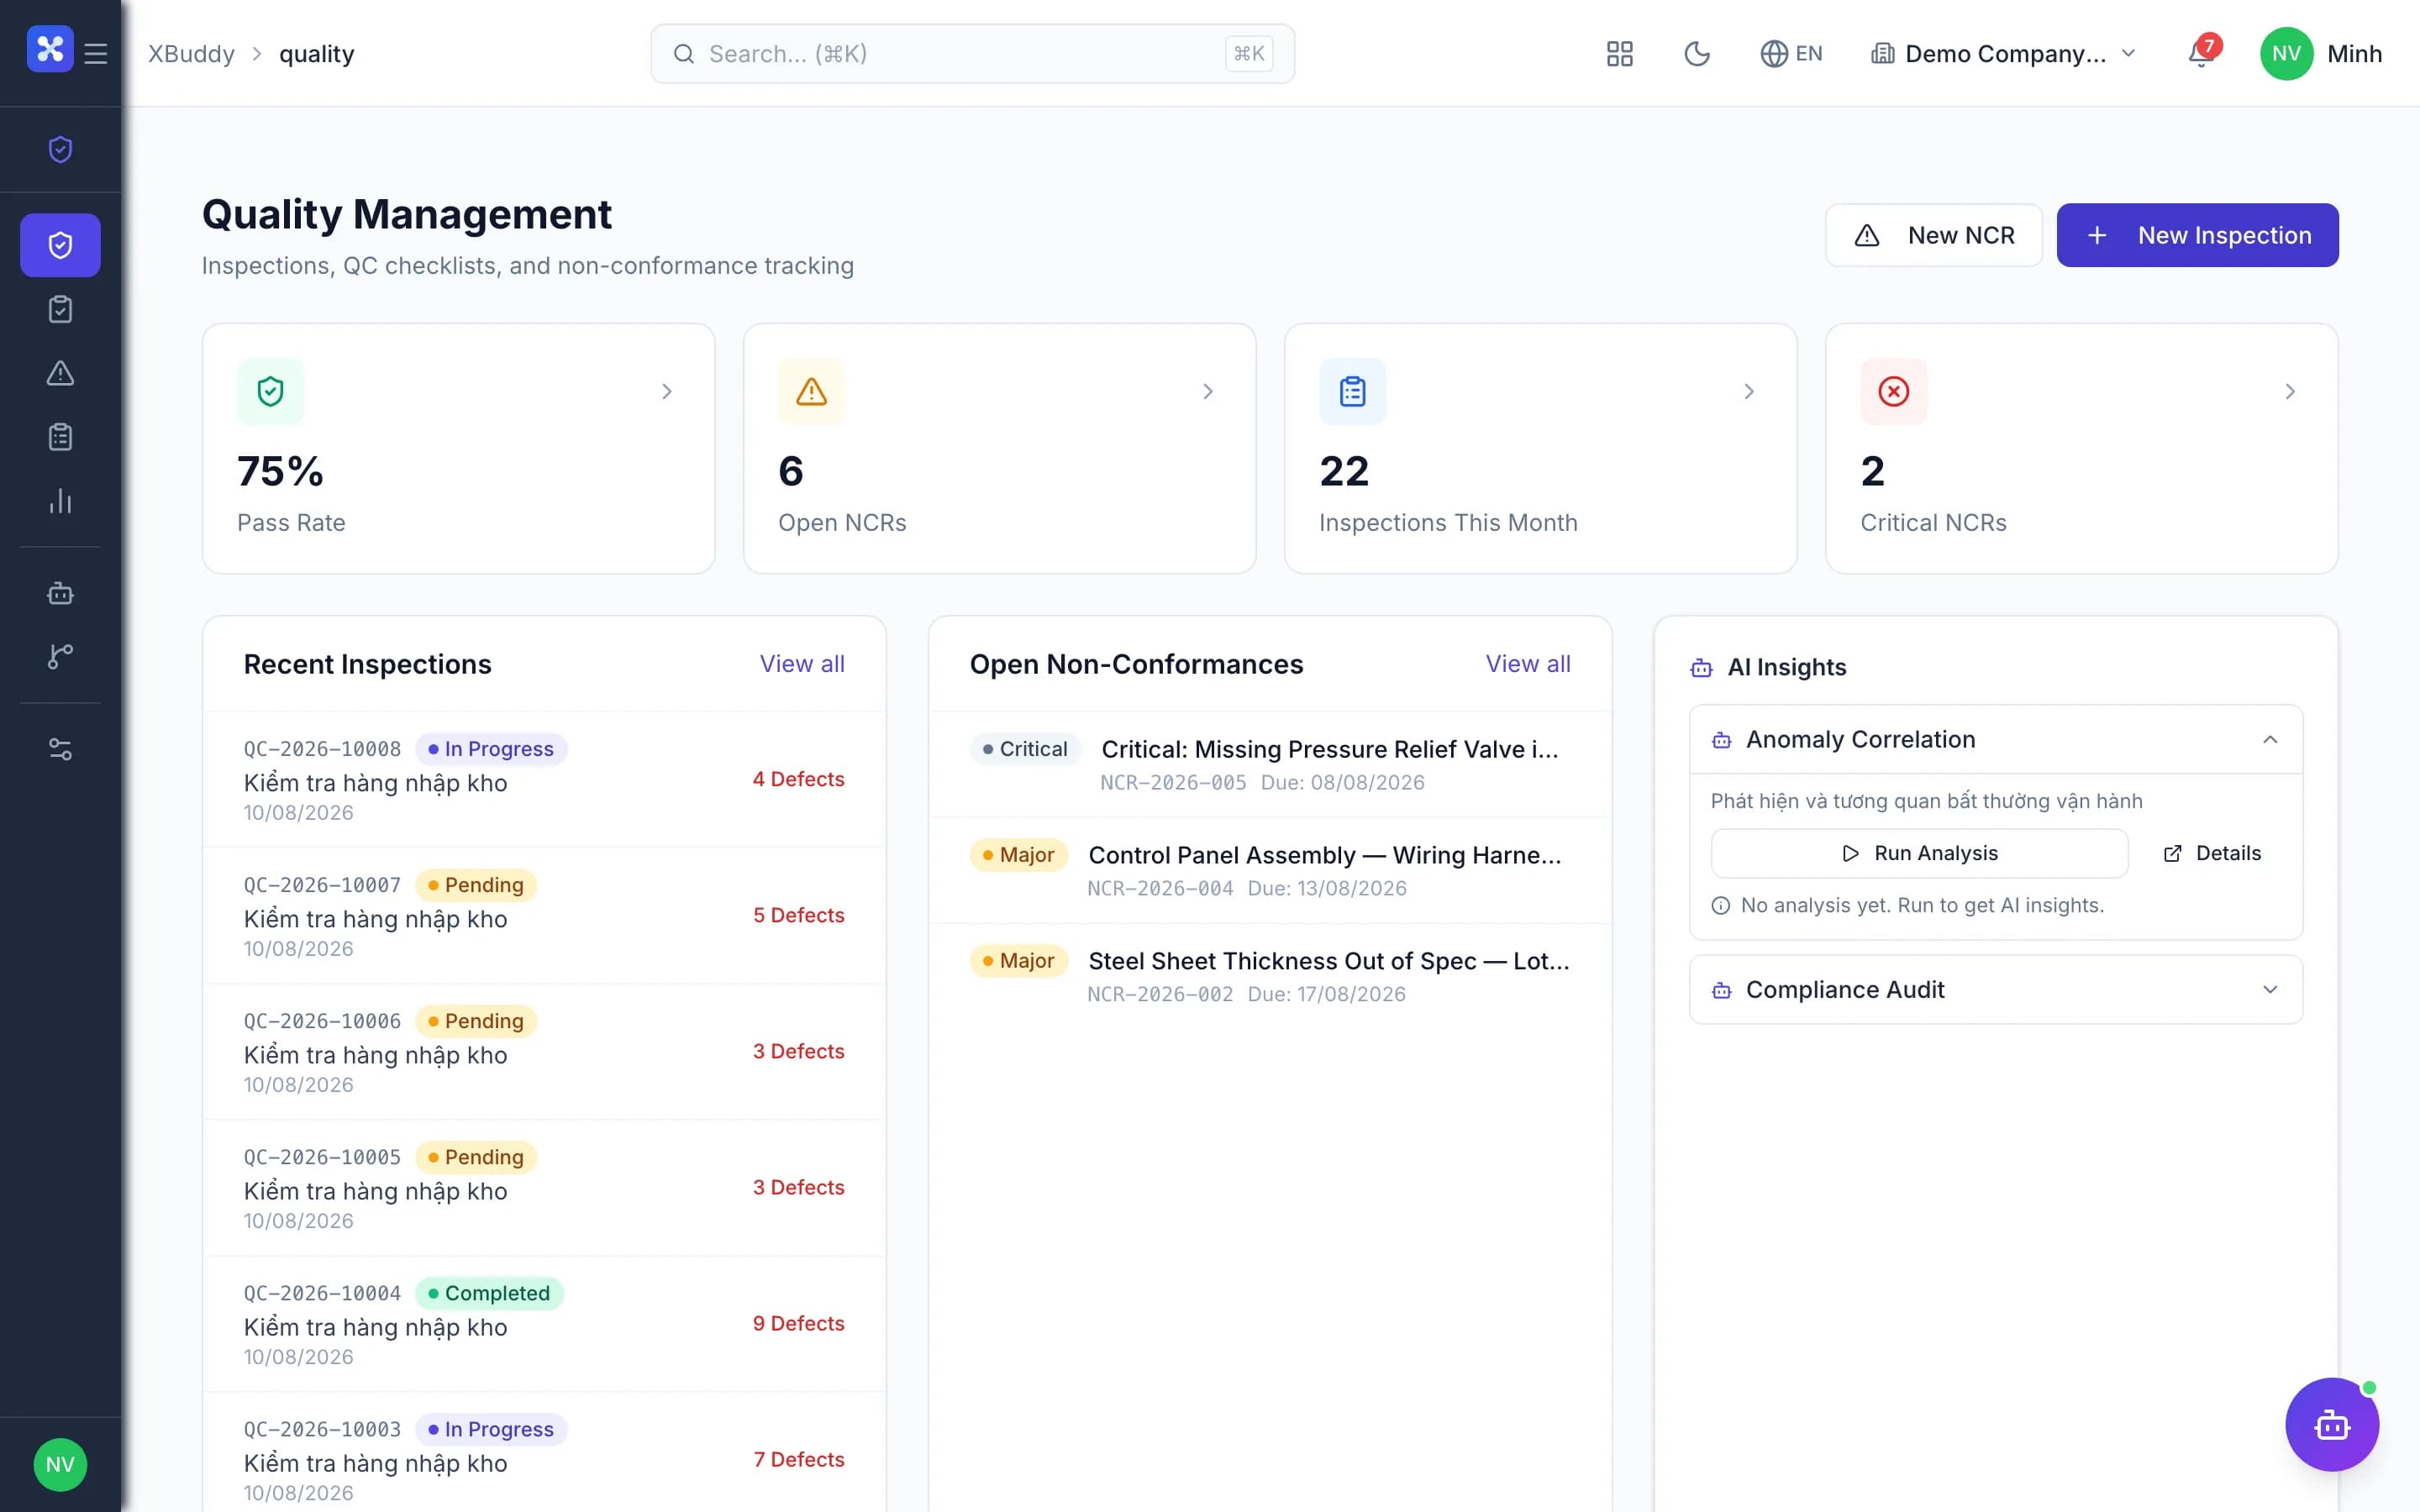The image size is (2420, 1512).
Task: Open the apps grid icon in header
Action: pos(1619,53)
